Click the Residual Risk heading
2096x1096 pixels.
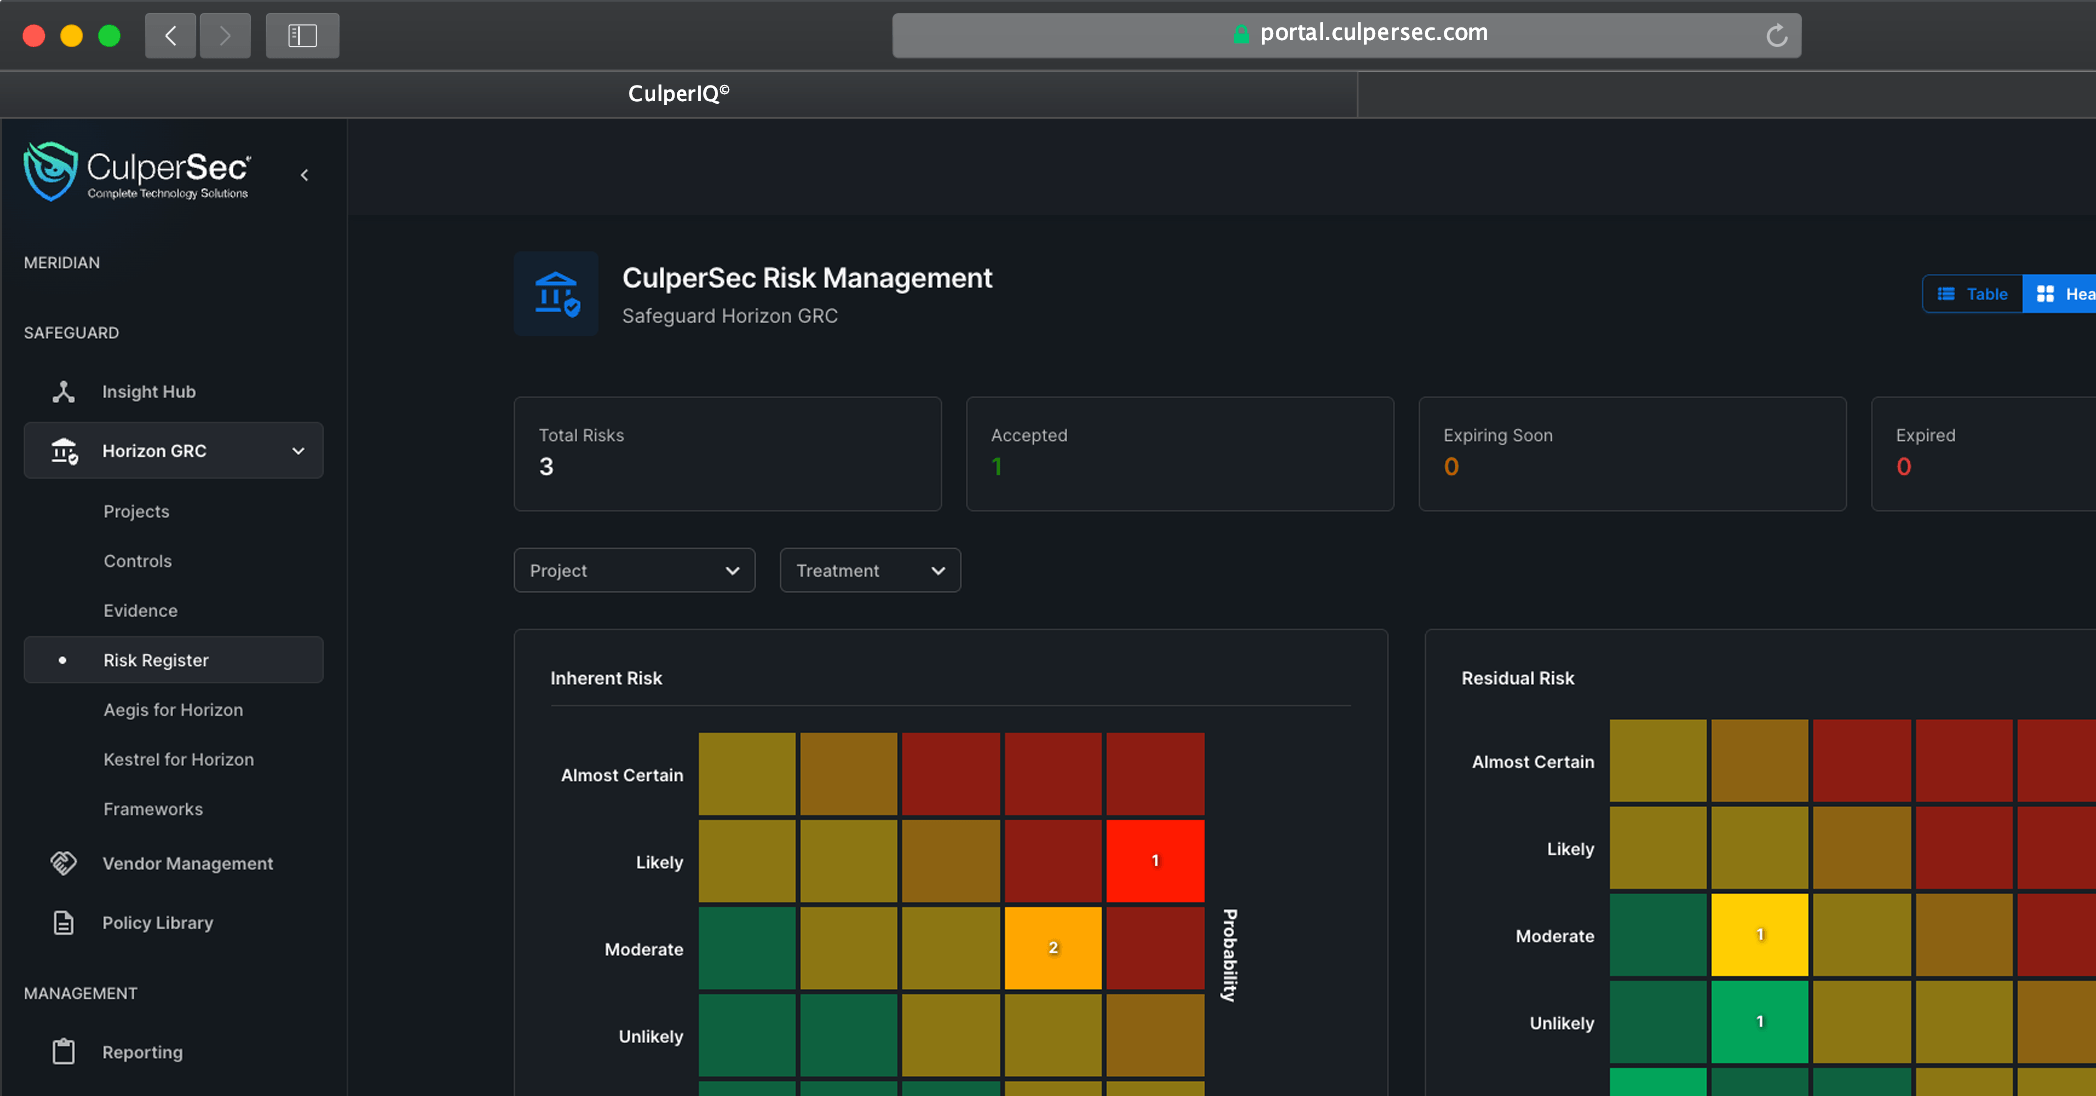coord(1518,678)
